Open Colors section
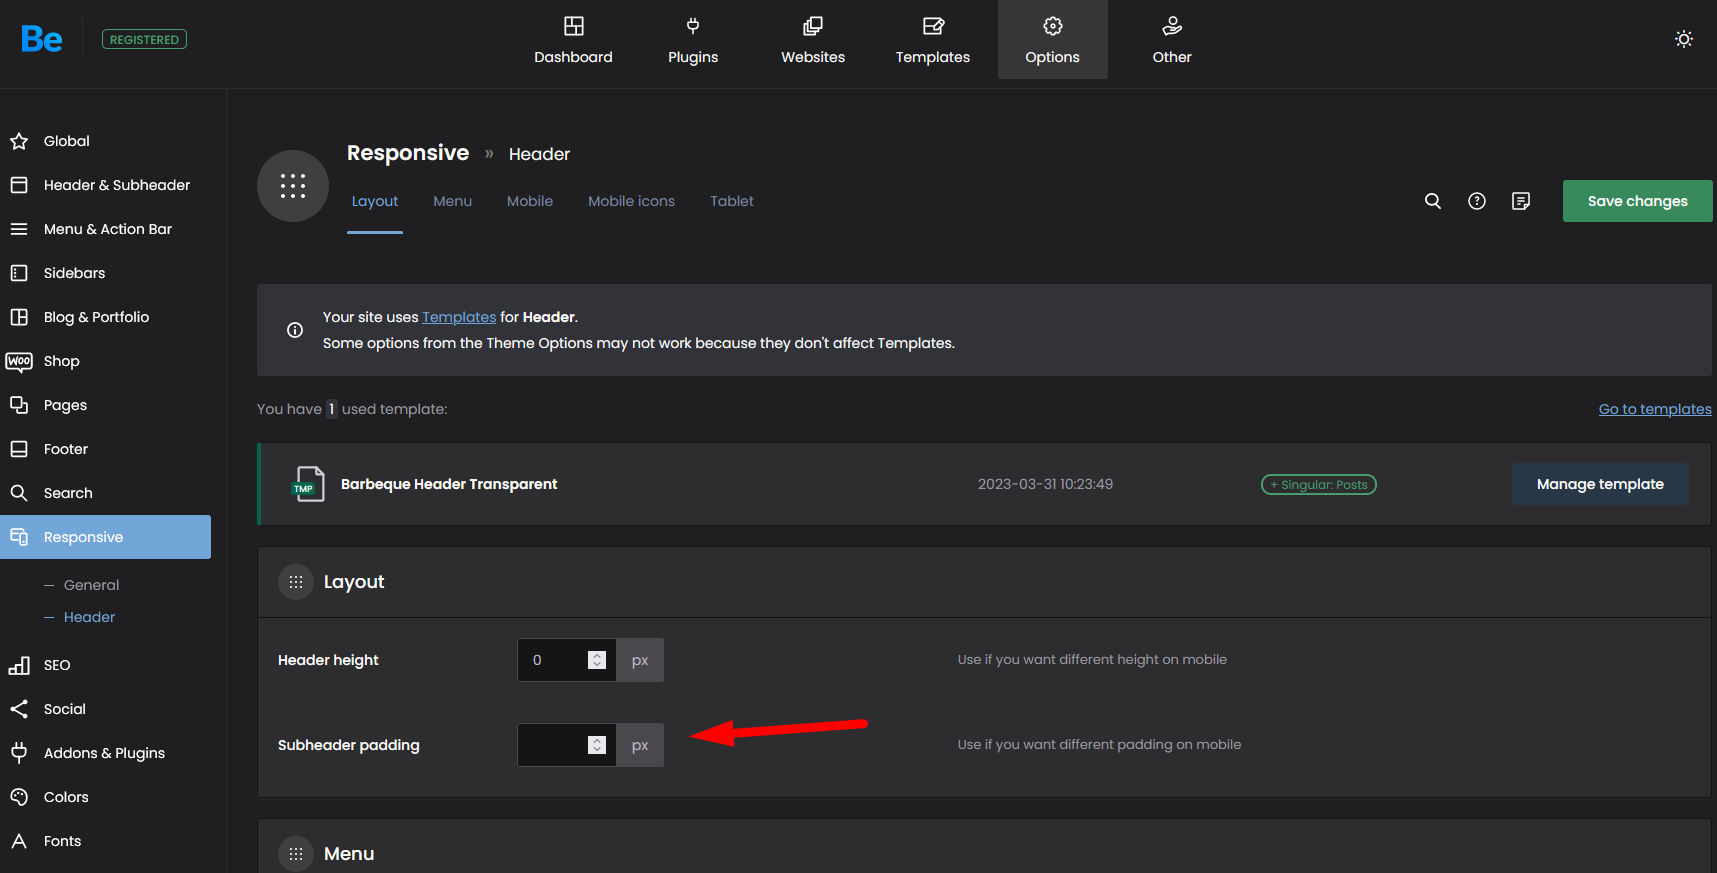 coord(106,797)
